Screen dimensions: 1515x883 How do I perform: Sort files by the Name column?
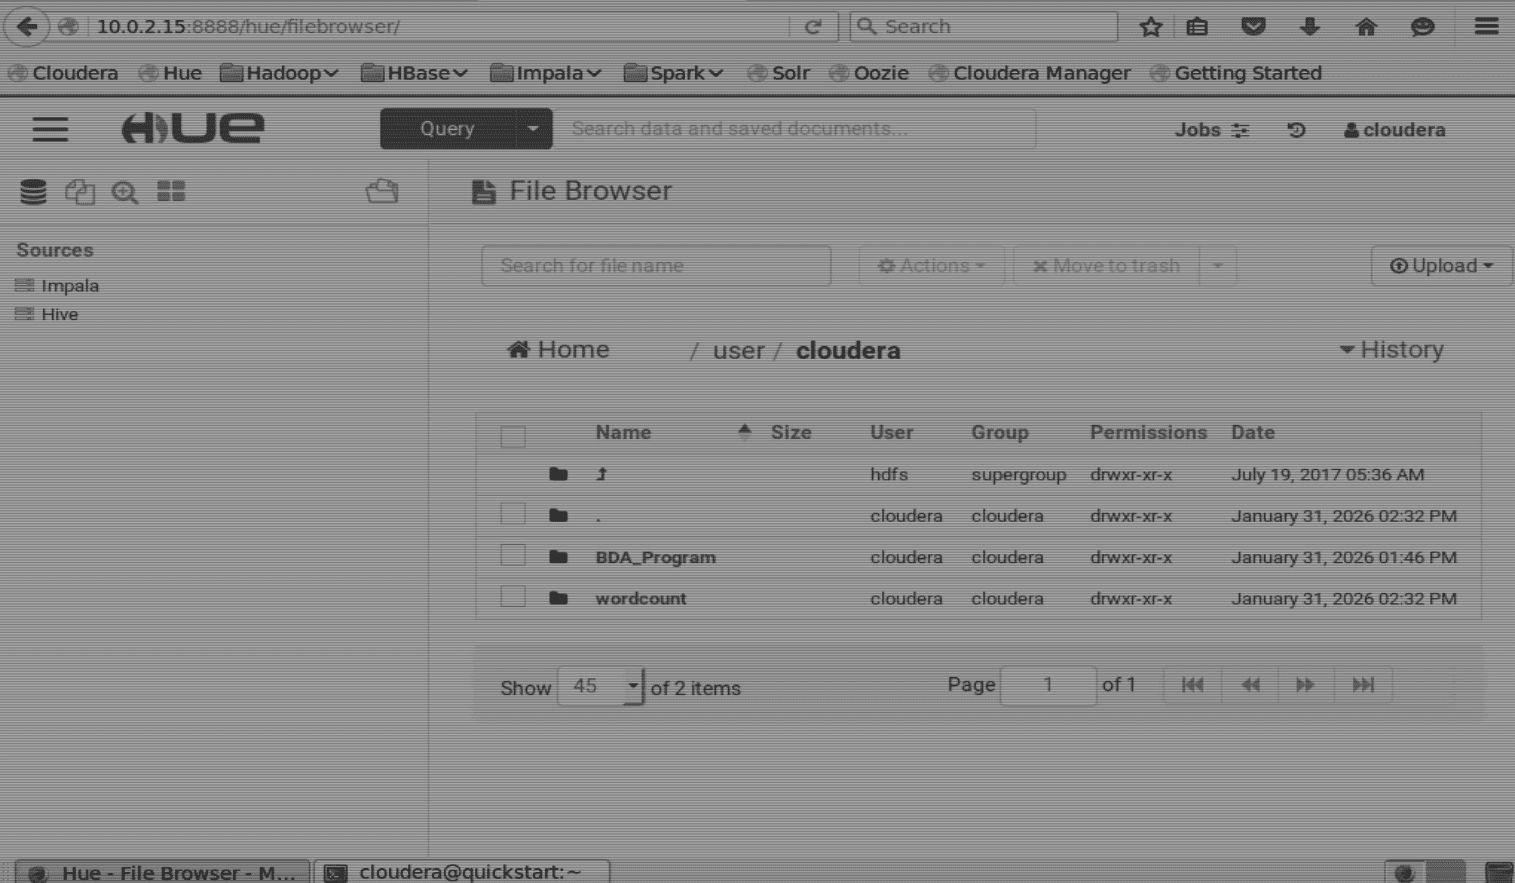[623, 433]
